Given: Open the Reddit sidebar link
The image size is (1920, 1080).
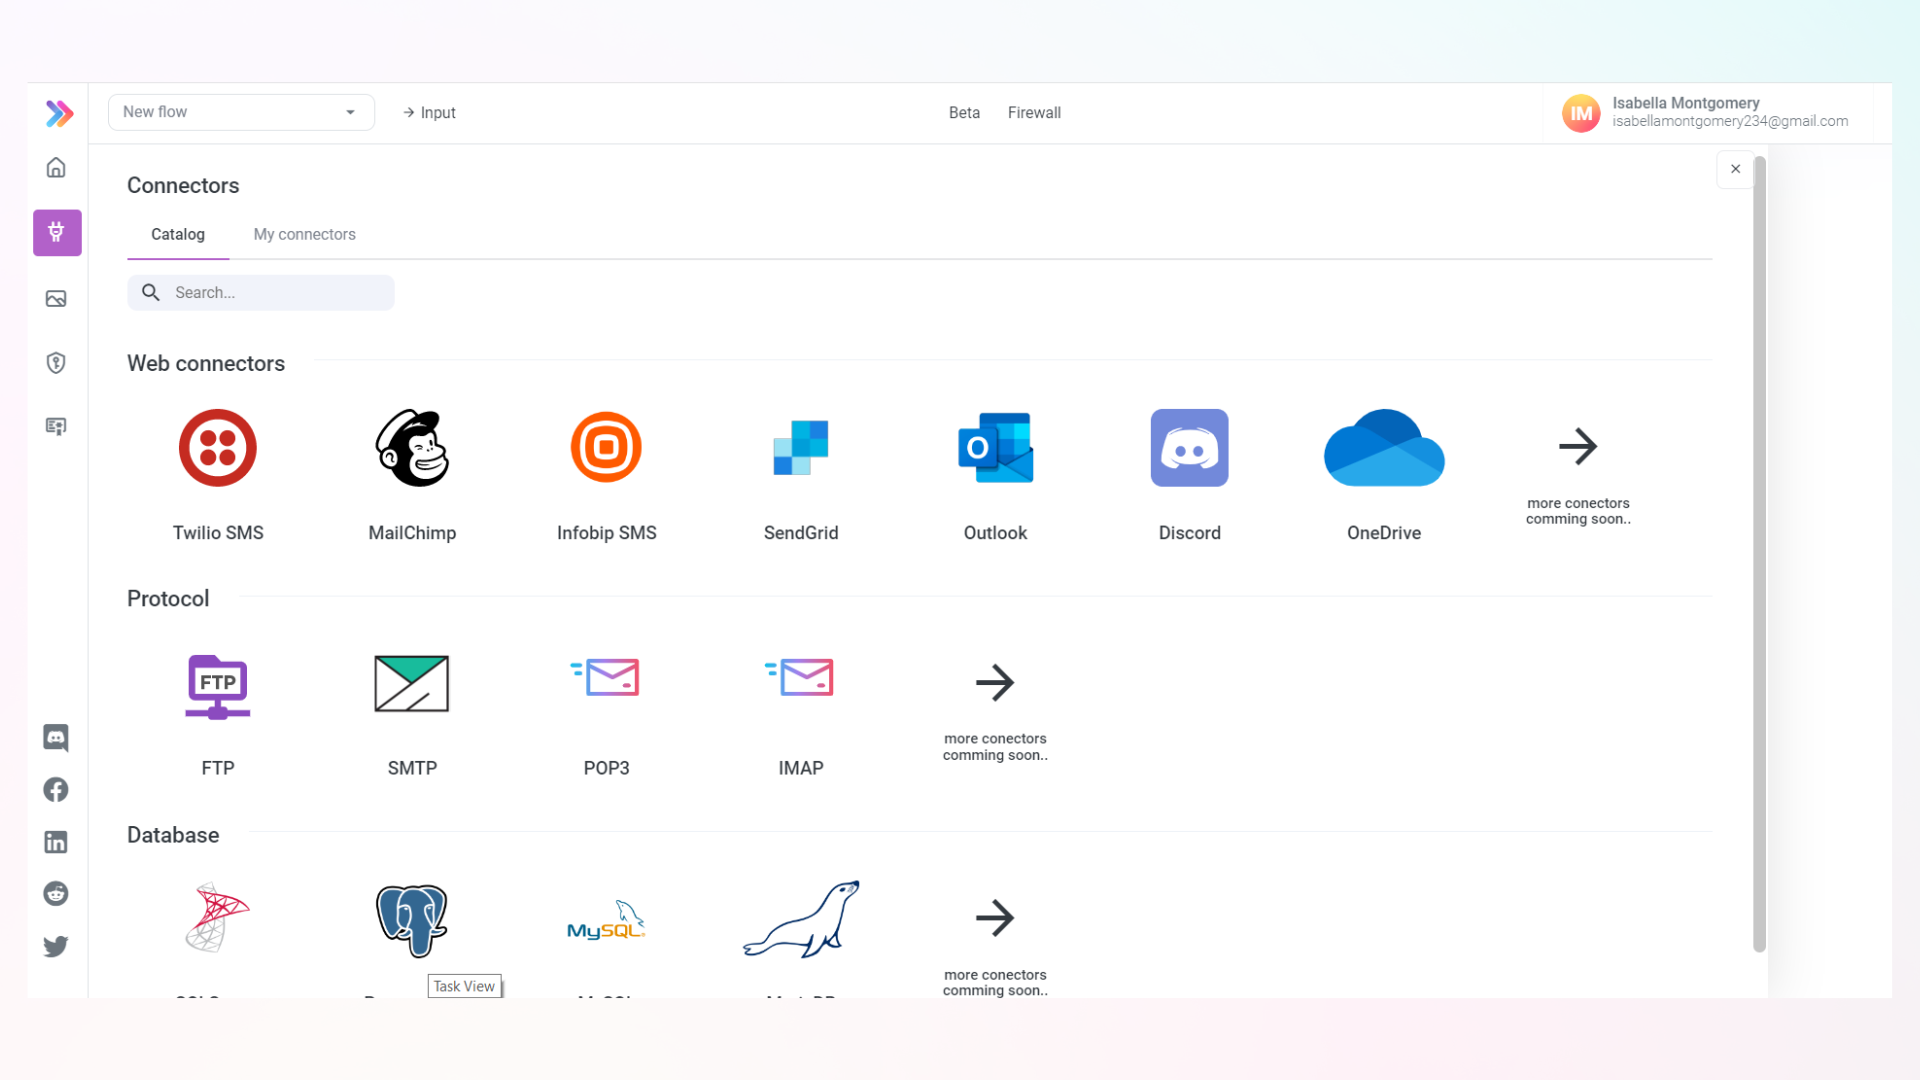Looking at the screenshot, I should coord(56,894).
